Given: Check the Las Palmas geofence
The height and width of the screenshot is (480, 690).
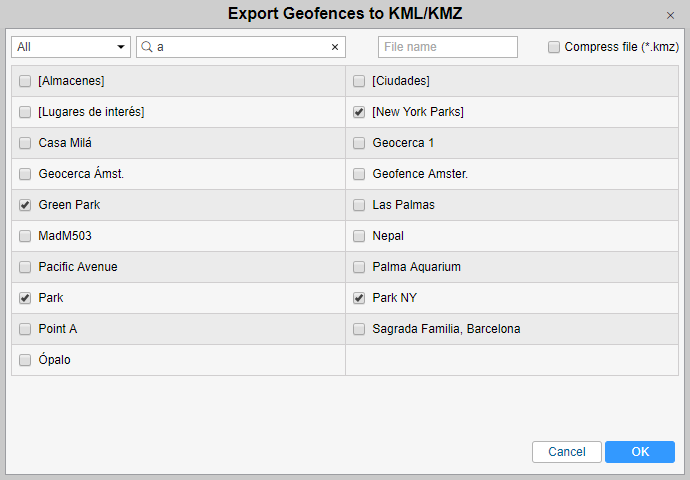Looking at the screenshot, I should pos(359,205).
